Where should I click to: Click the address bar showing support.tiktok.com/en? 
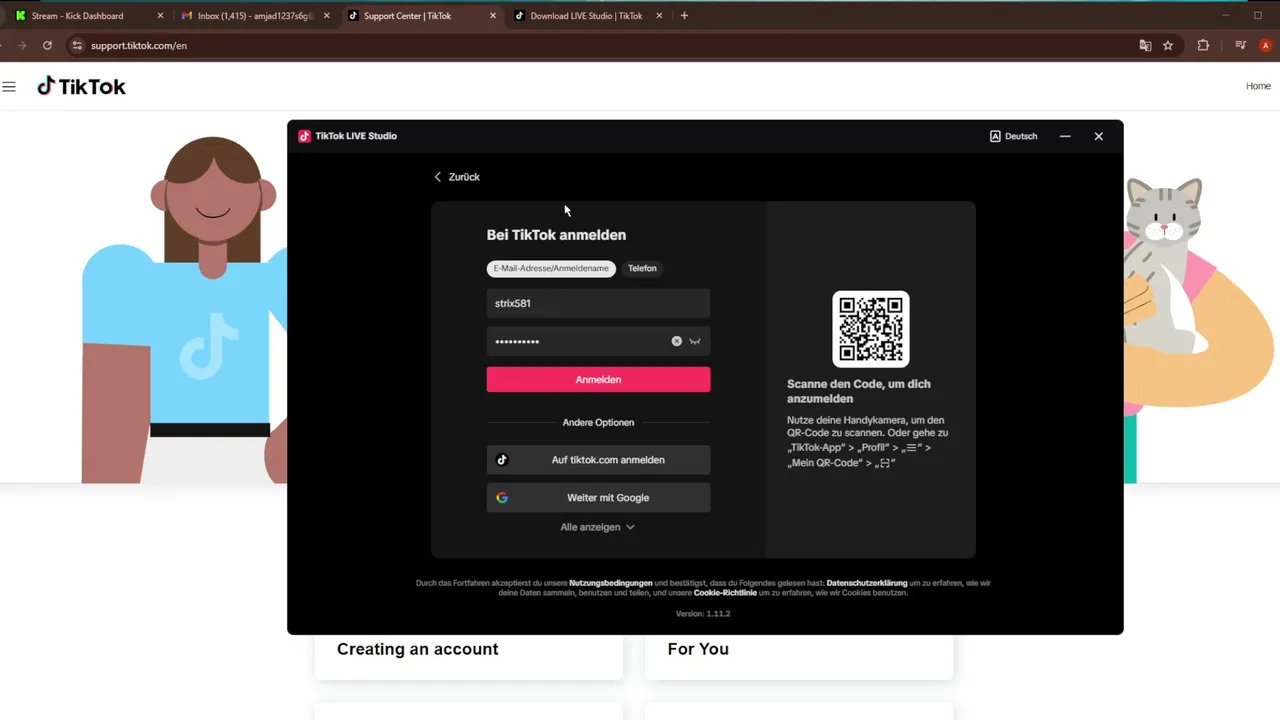(x=600, y=45)
